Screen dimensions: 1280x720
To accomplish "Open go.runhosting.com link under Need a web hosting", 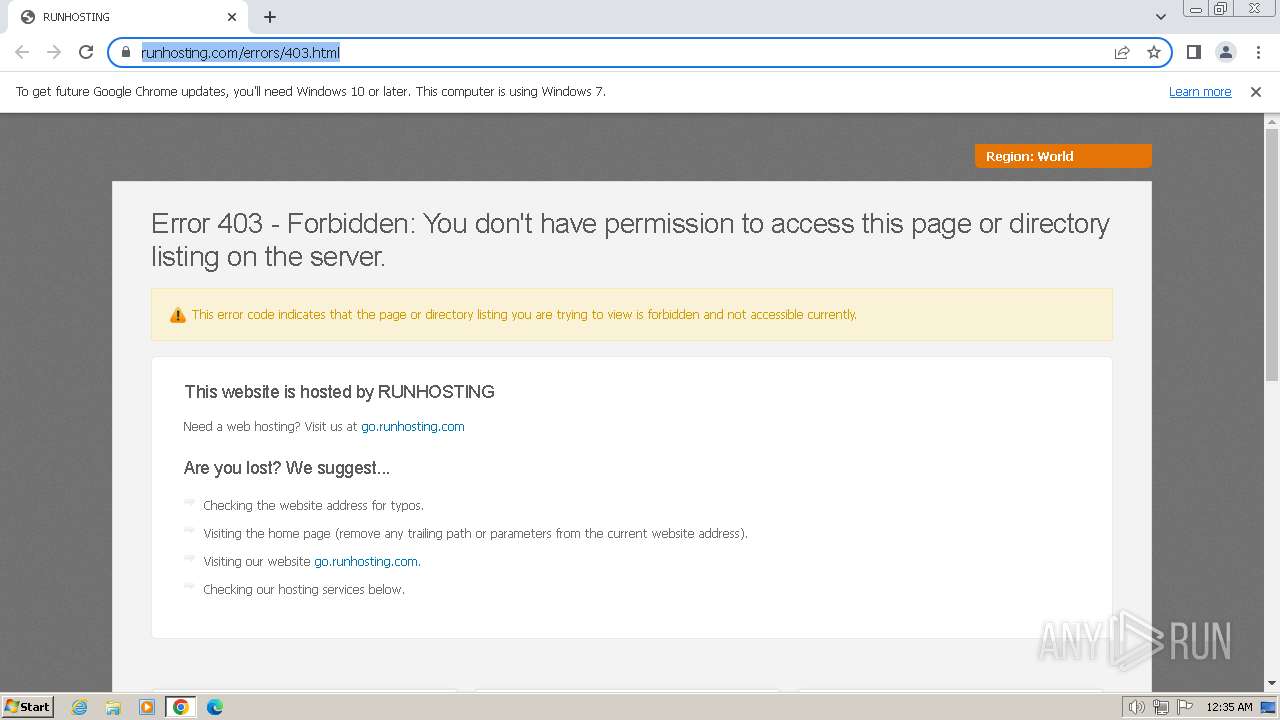I will click(413, 426).
